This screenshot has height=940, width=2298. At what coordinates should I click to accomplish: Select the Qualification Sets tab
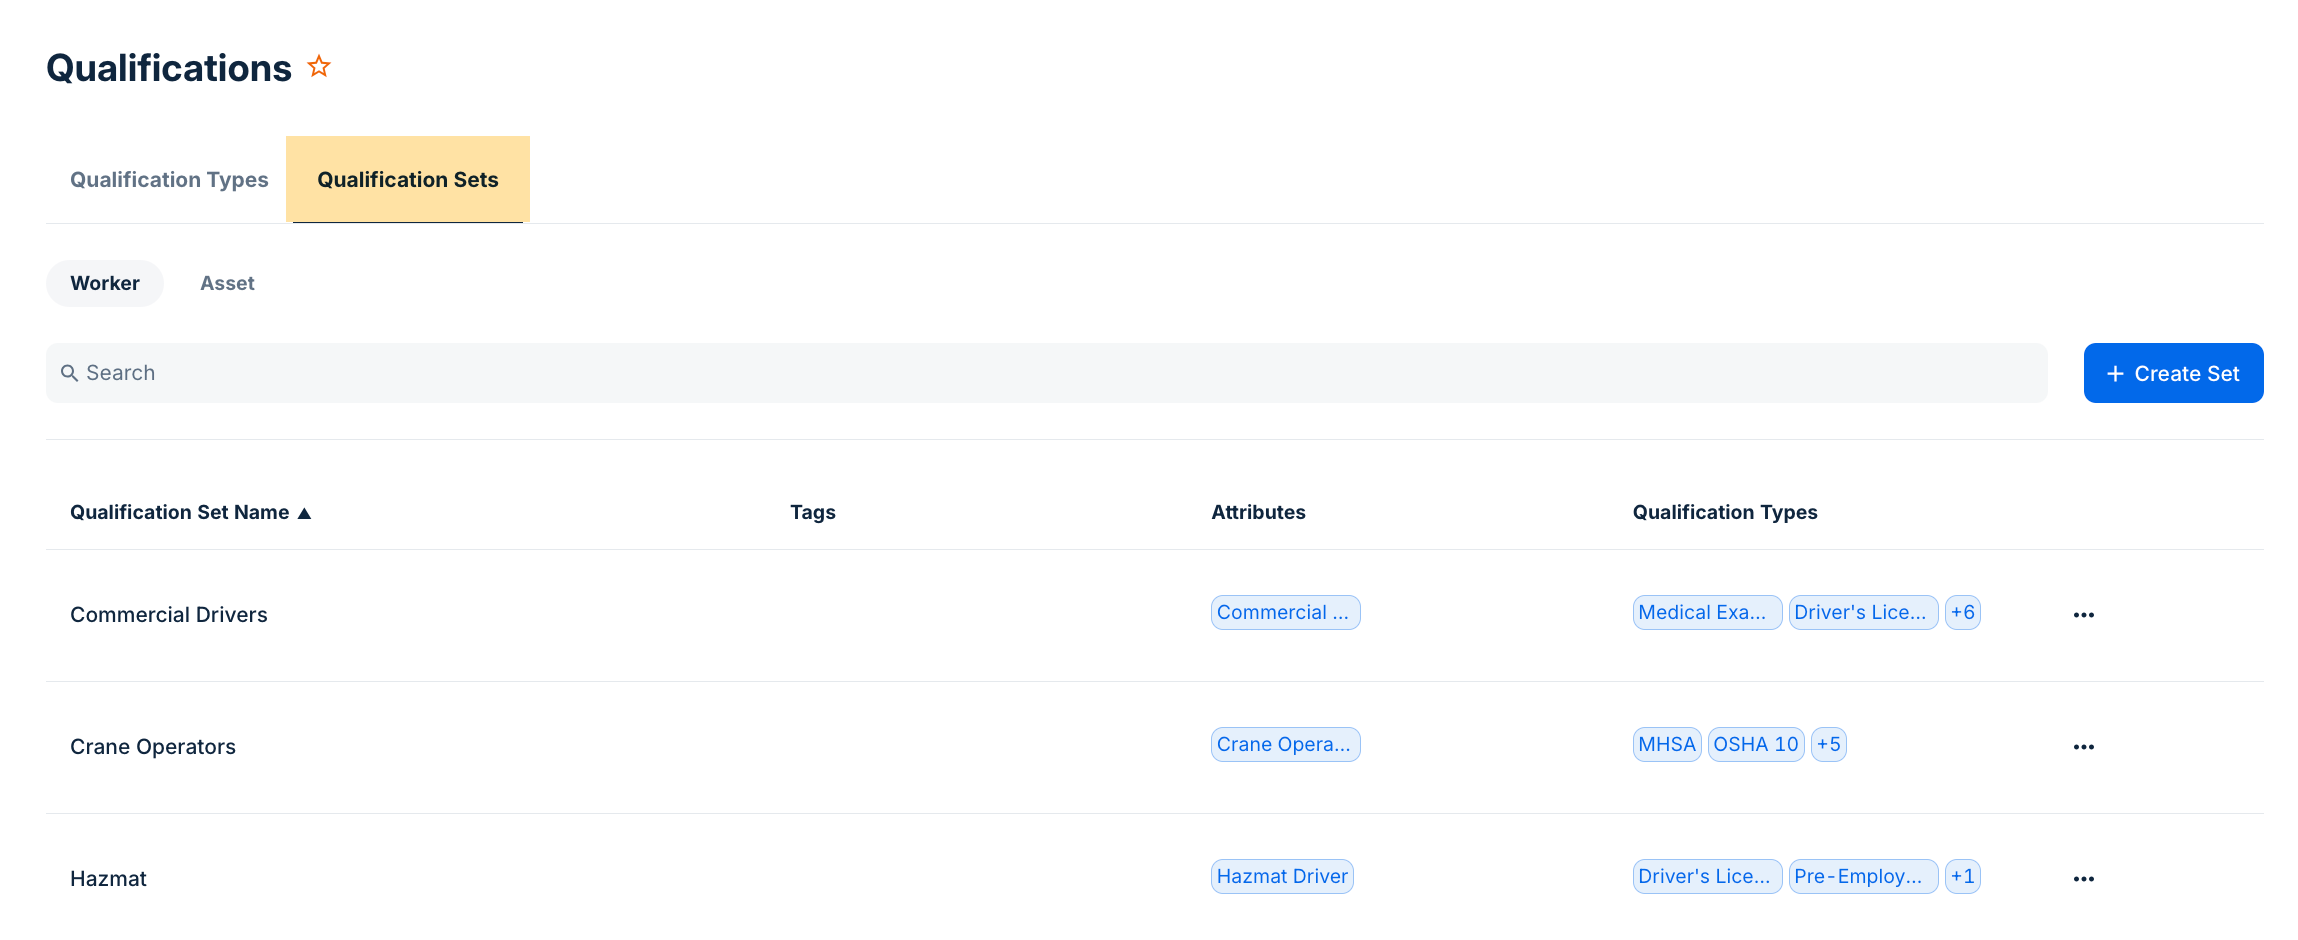[407, 180]
